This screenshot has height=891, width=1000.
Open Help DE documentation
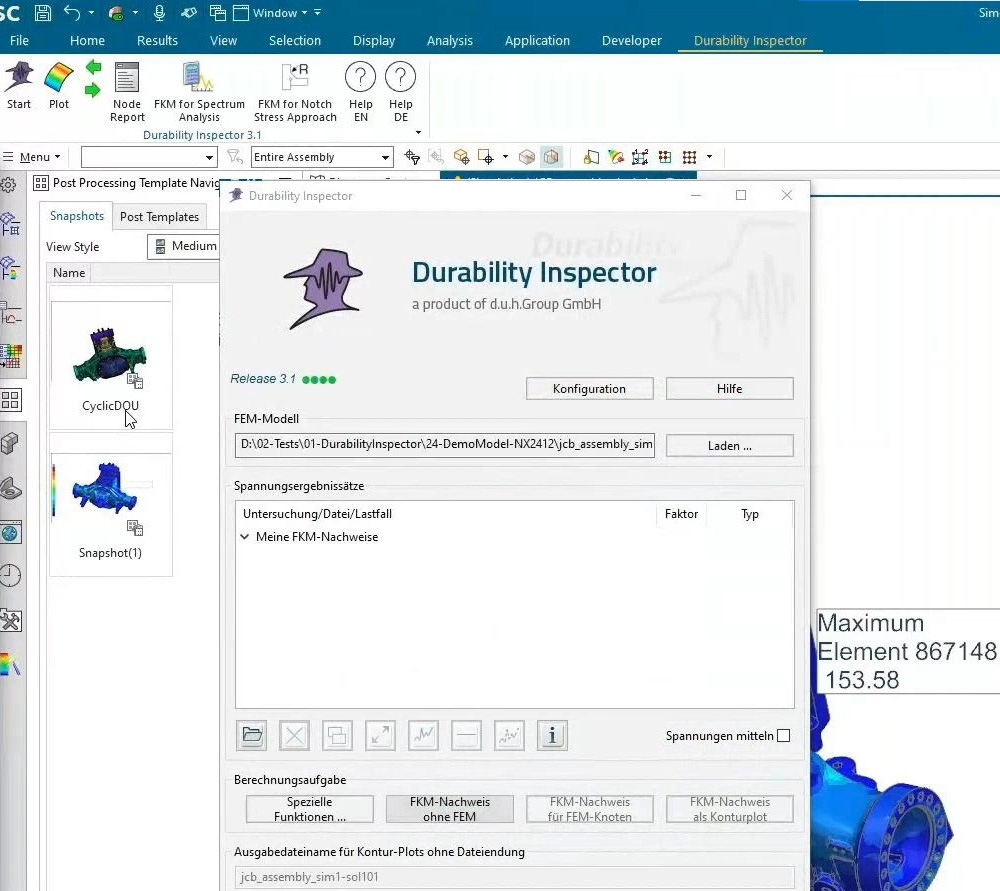click(x=401, y=92)
